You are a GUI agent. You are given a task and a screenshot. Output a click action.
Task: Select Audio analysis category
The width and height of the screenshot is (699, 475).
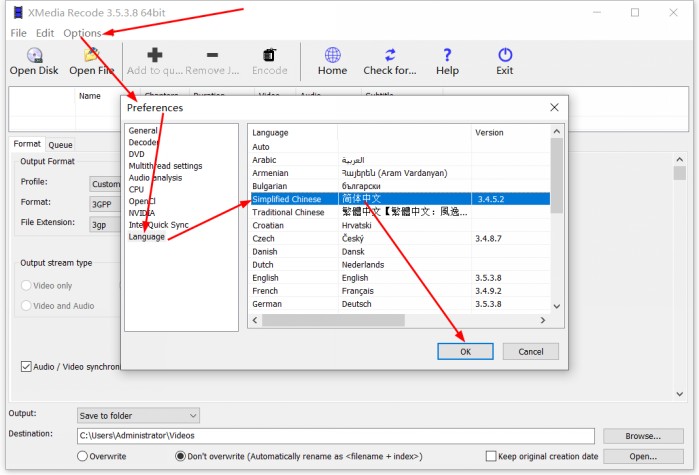tap(155, 178)
